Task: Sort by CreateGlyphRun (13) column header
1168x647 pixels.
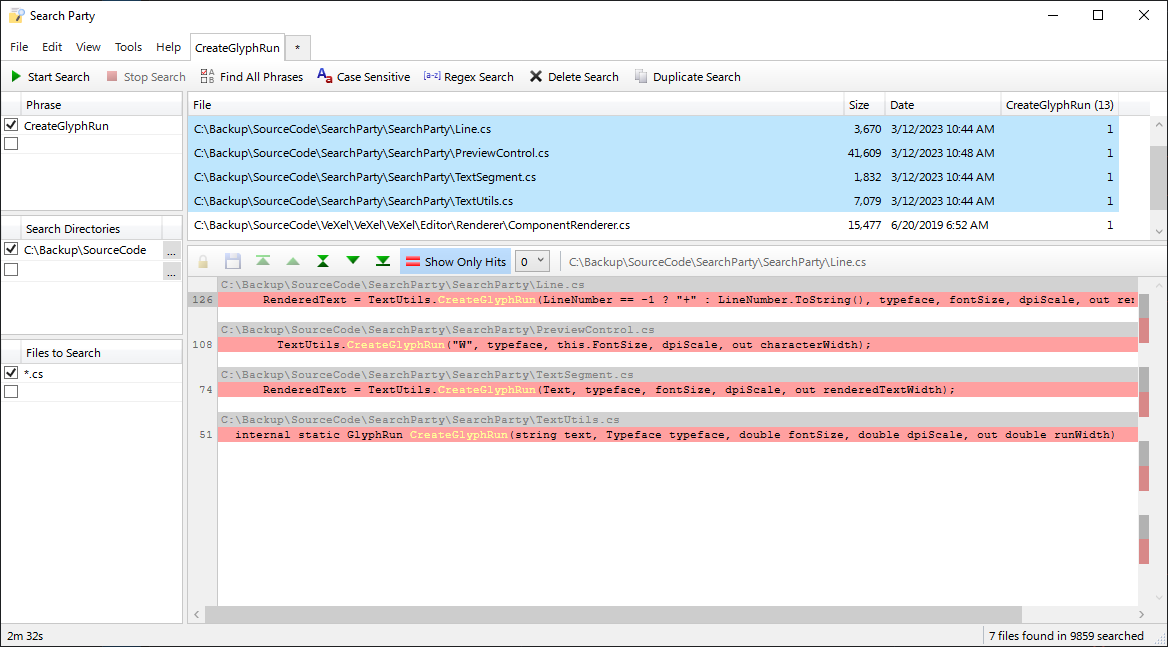Action: (1059, 105)
